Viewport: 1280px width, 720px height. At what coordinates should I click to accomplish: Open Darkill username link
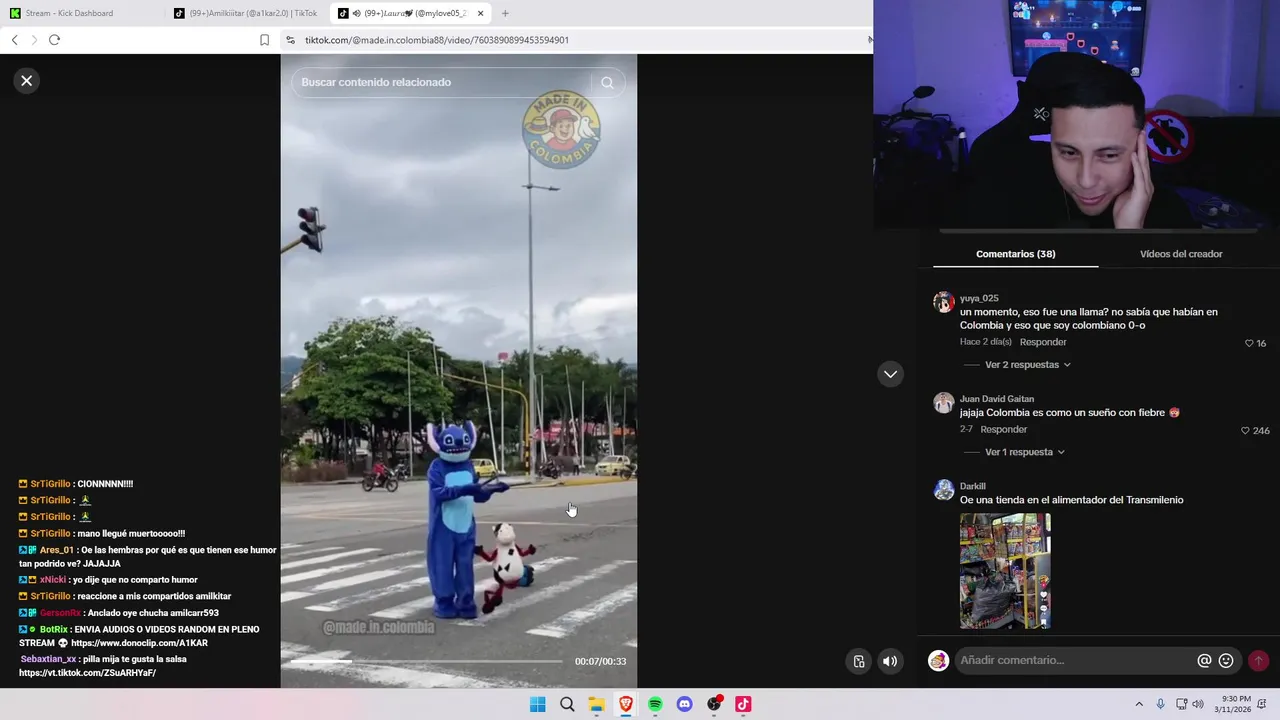pos(973,486)
